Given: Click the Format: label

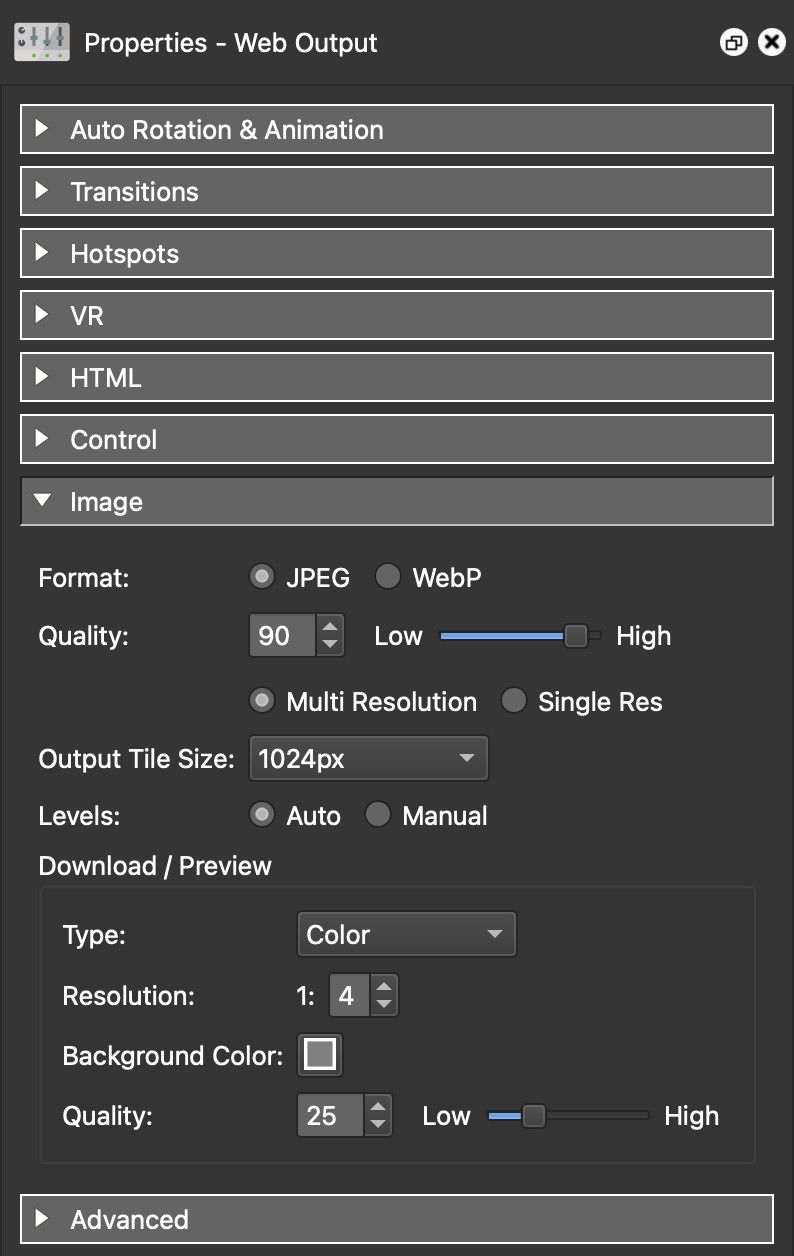Looking at the screenshot, I should click(x=84, y=577).
